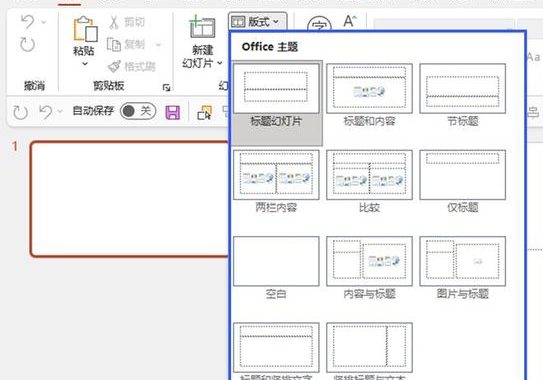Image resolution: width=543 pixels, height=380 pixels.
Task: Click the purple save disk icon
Action: point(172,113)
